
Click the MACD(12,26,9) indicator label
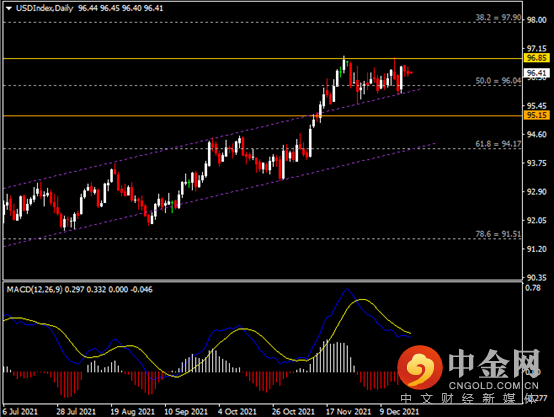(35, 289)
